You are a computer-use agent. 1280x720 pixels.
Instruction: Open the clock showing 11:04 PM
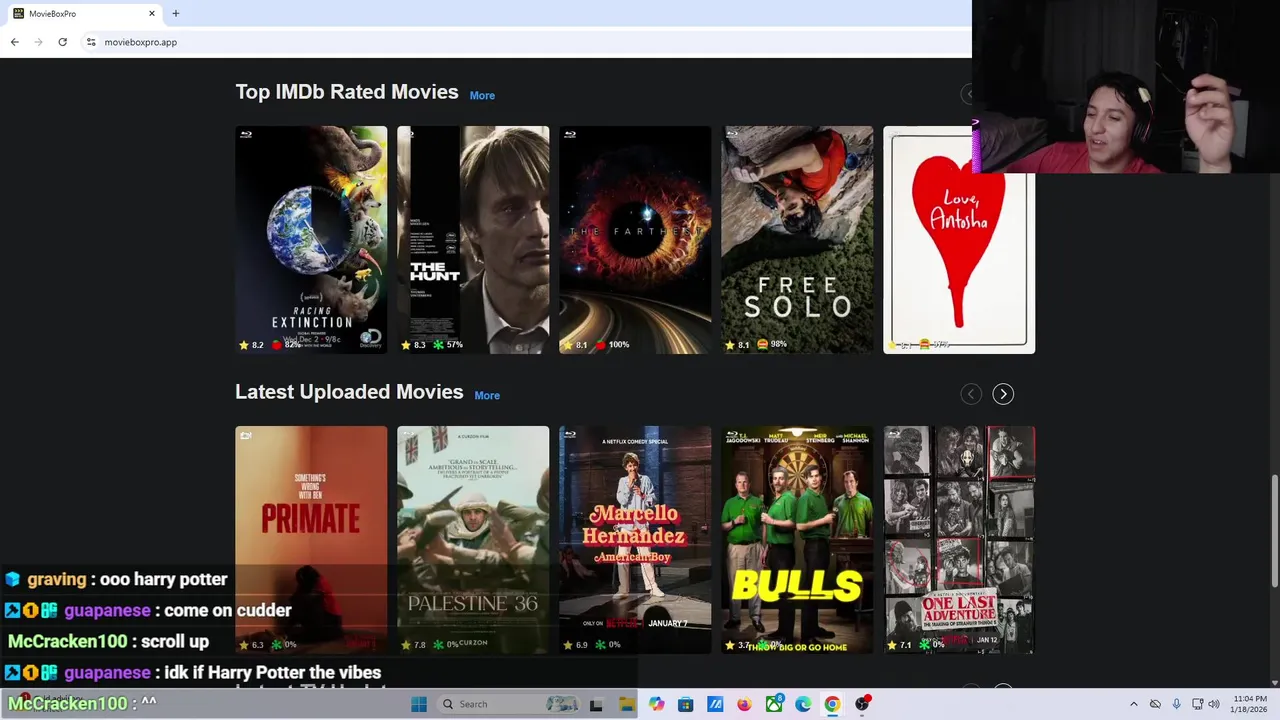click(x=1250, y=704)
